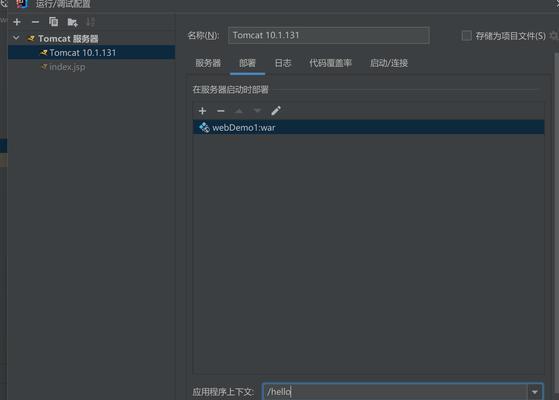Open the 应用程序上下文 dropdown arrow
Screen dimensions: 559x400
(535, 392)
